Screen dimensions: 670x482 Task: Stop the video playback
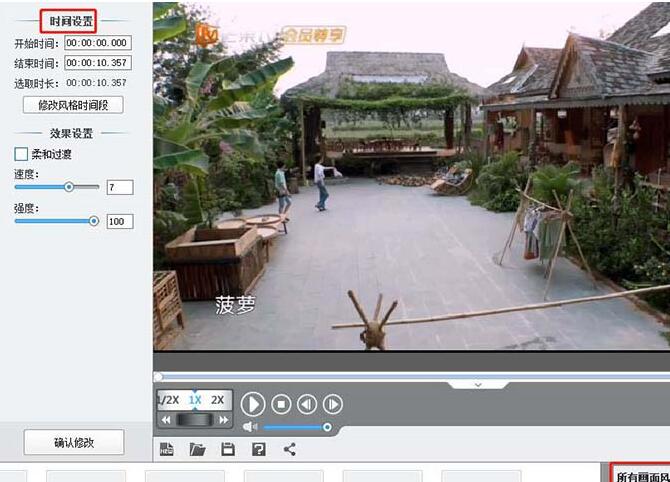click(x=281, y=404)
